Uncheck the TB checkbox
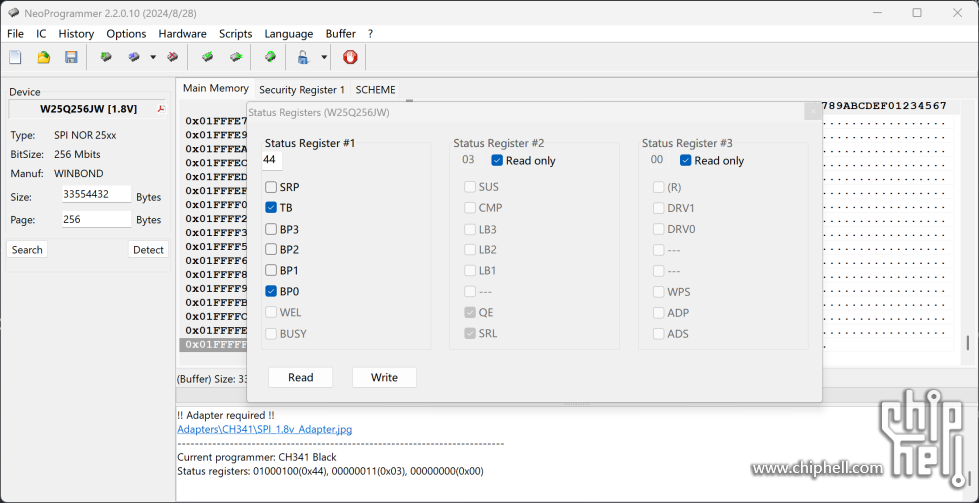Image resolution: width=979 pixels, height=503 pixels. tap(271, 207)
